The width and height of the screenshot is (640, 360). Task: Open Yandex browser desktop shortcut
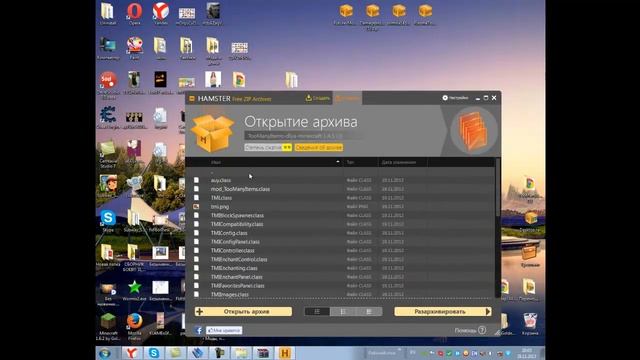pos(161,14)
